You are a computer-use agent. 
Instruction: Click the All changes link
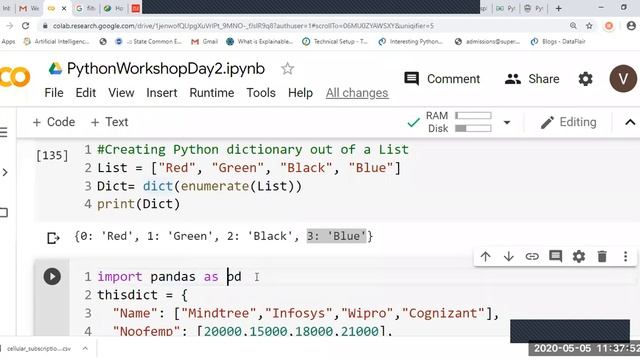(x=357, y=93)
